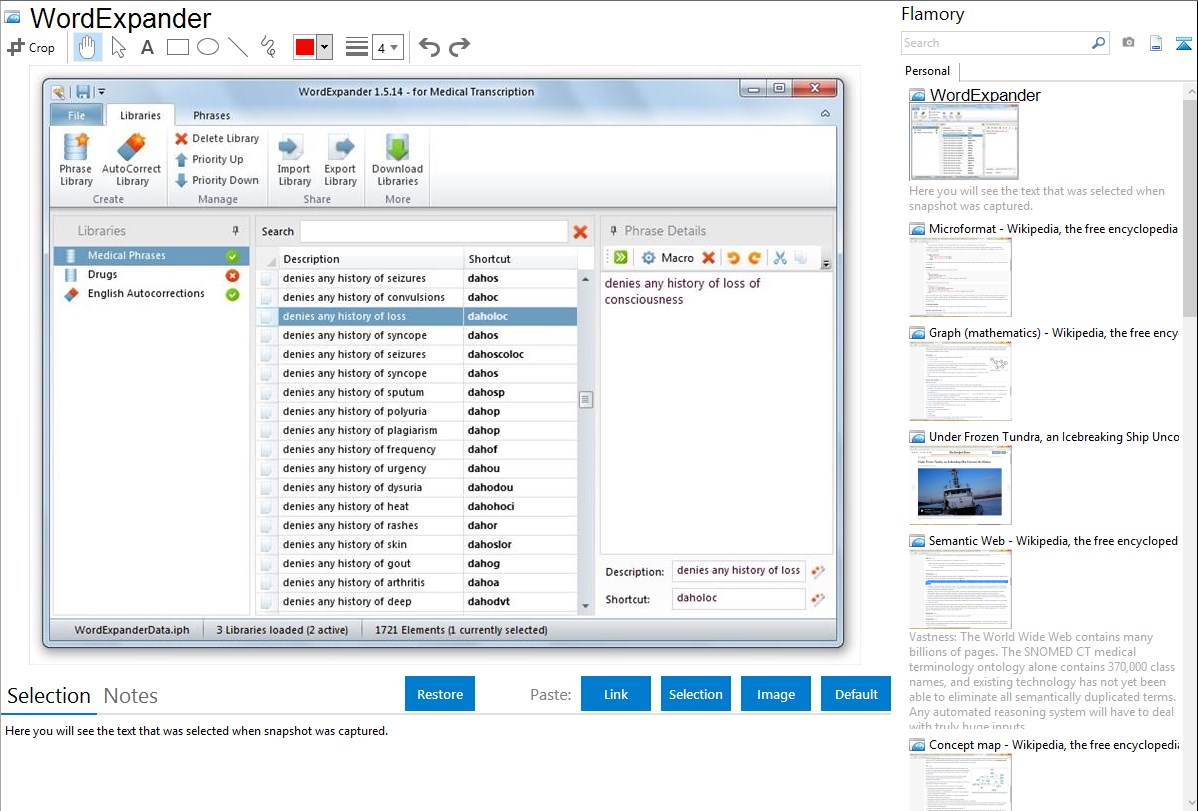Open the File tab

(76, 115)
